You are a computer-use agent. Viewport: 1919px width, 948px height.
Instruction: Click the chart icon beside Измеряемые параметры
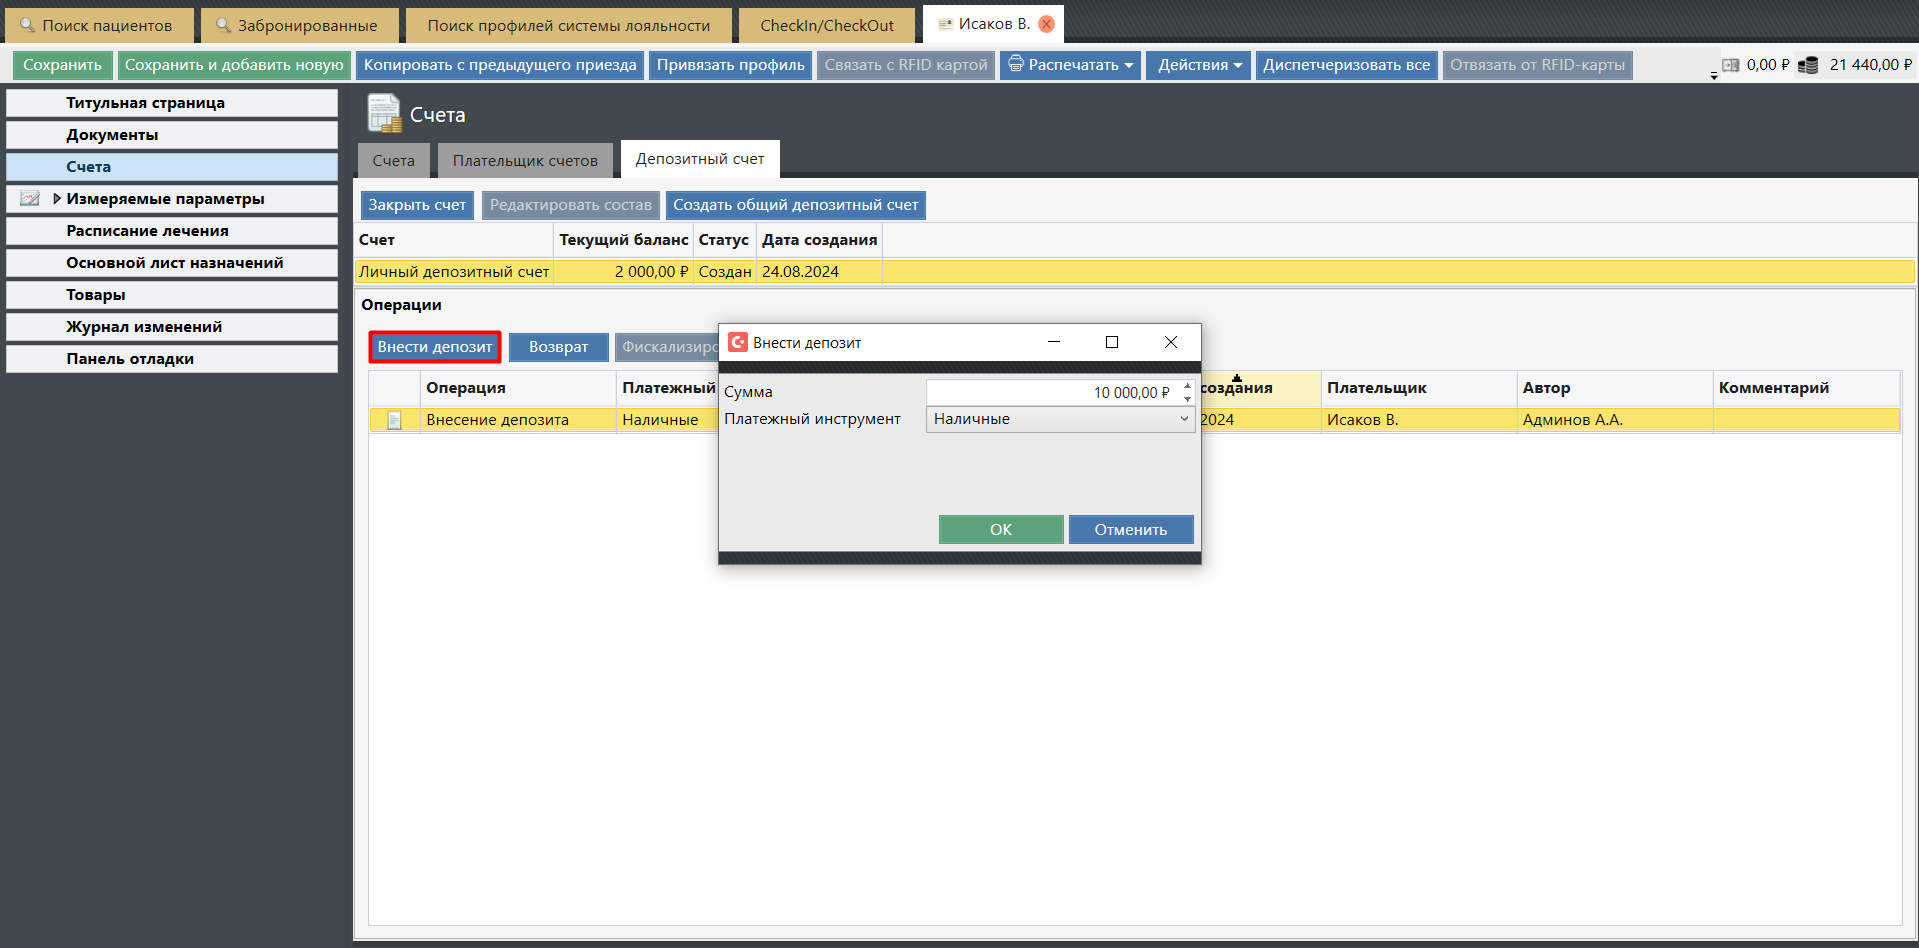(30, 199)
